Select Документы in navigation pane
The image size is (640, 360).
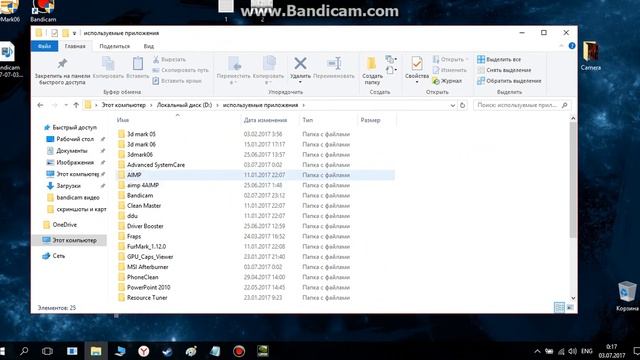(x=72, y=151)
